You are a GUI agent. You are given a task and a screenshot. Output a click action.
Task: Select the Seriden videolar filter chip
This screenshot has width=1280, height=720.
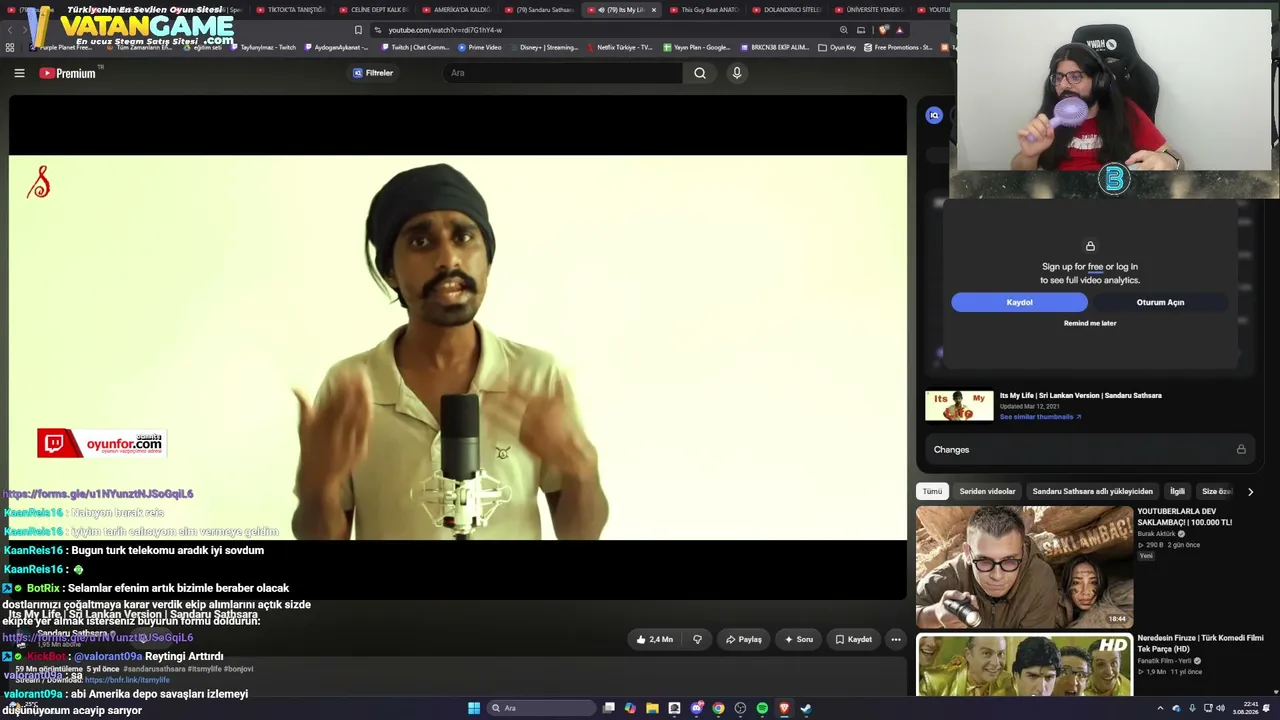pyautogui.click(x=987, y=492)
